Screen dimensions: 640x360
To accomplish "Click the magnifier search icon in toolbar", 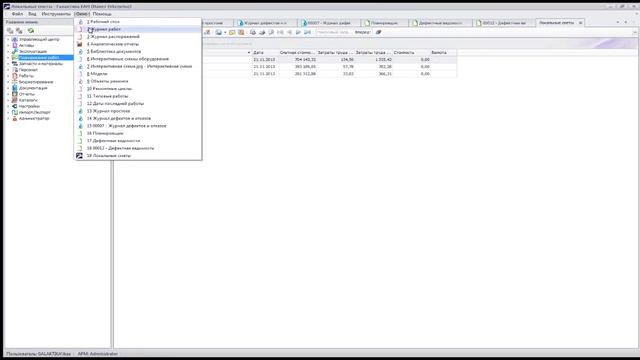I will 271,32.
